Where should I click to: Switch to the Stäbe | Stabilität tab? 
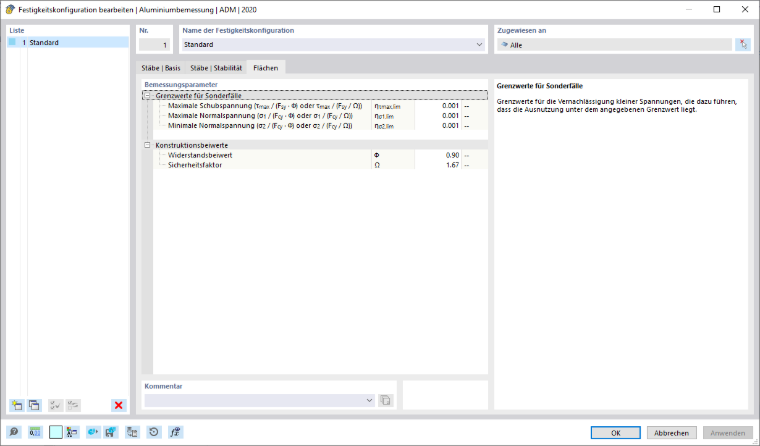pyautogui.click(x=216, y=68)
